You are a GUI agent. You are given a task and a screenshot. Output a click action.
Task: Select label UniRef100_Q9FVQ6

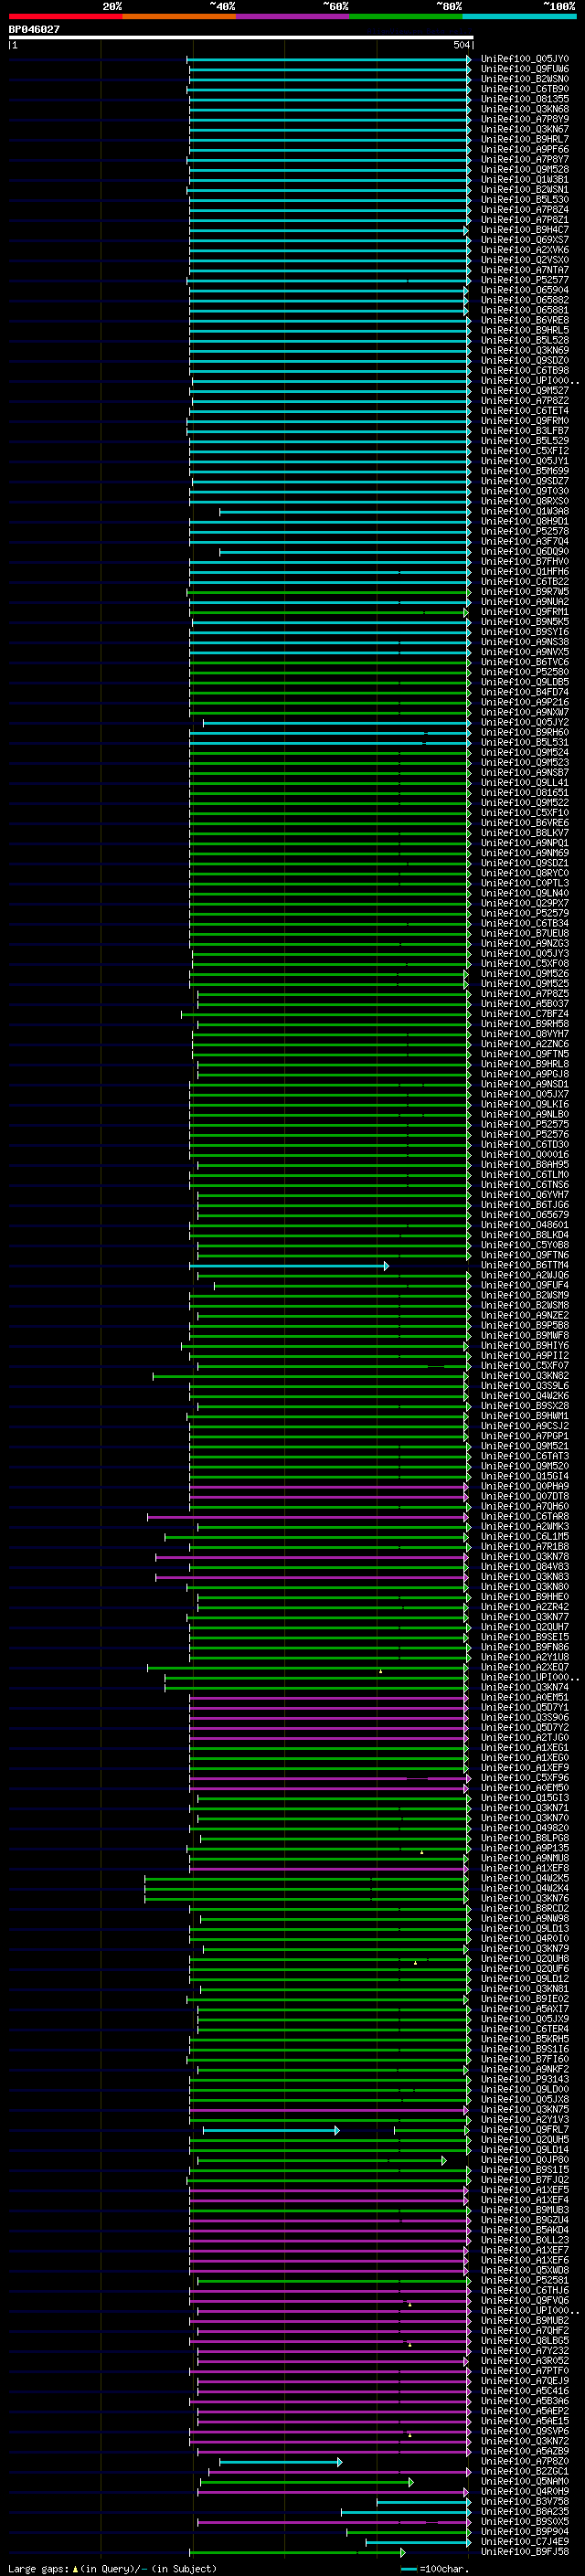pyautogui.click(x=524, y=2300)
